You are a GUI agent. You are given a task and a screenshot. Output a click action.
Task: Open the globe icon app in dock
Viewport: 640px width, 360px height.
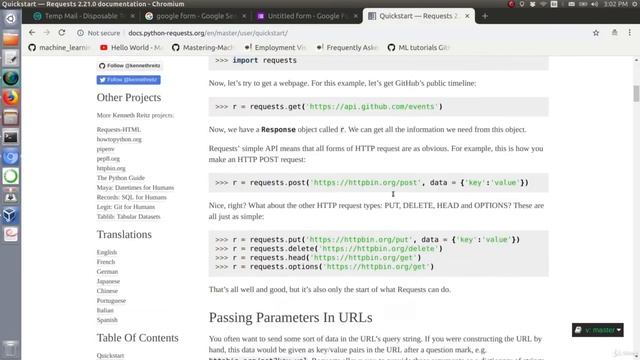(x=11, y=78)
